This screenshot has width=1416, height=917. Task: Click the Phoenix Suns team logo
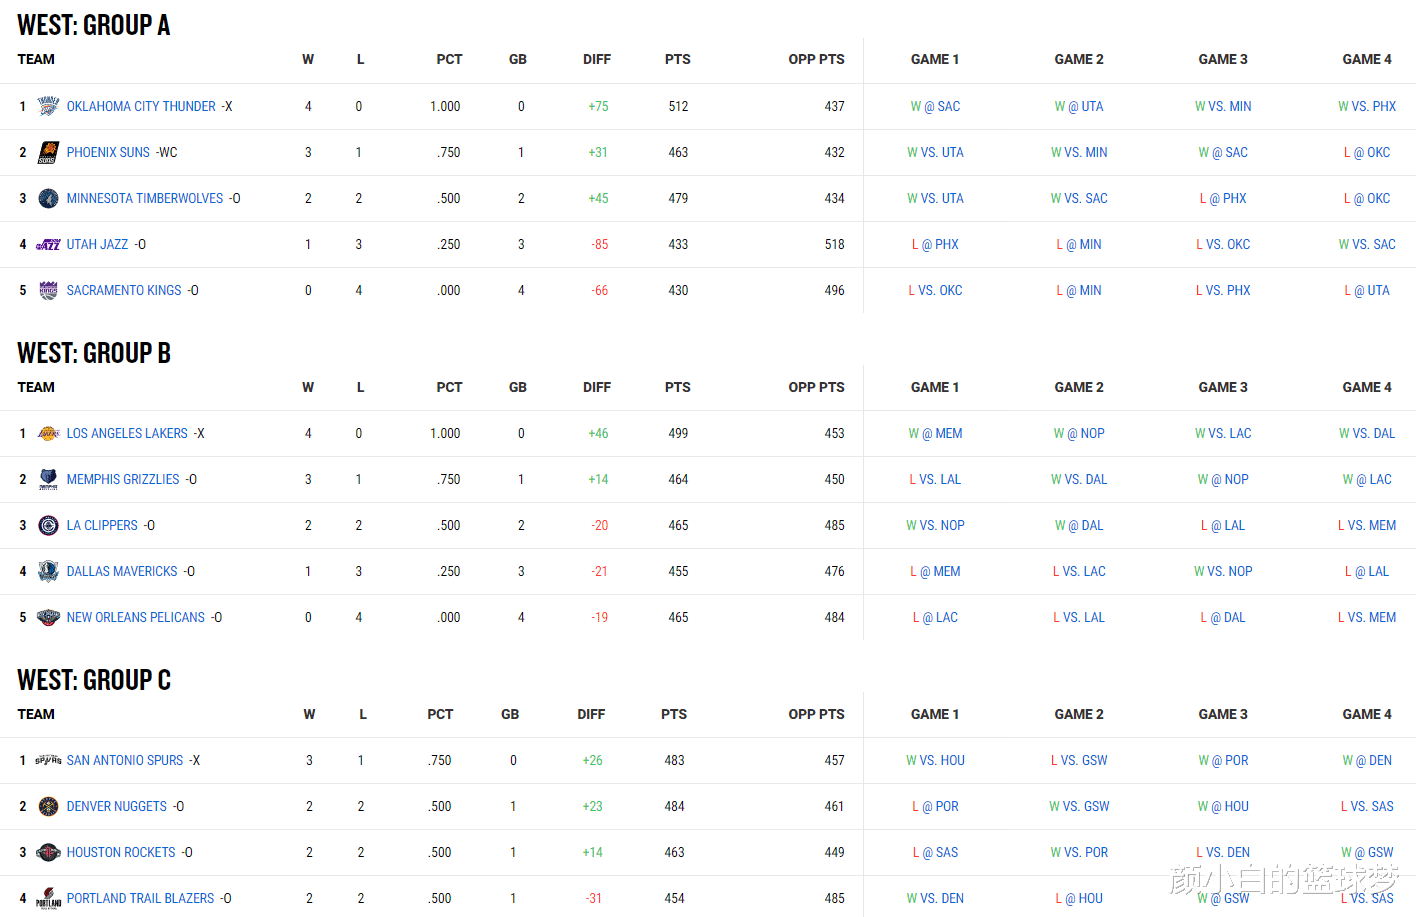pyautogui.click(x=48, y=152)
